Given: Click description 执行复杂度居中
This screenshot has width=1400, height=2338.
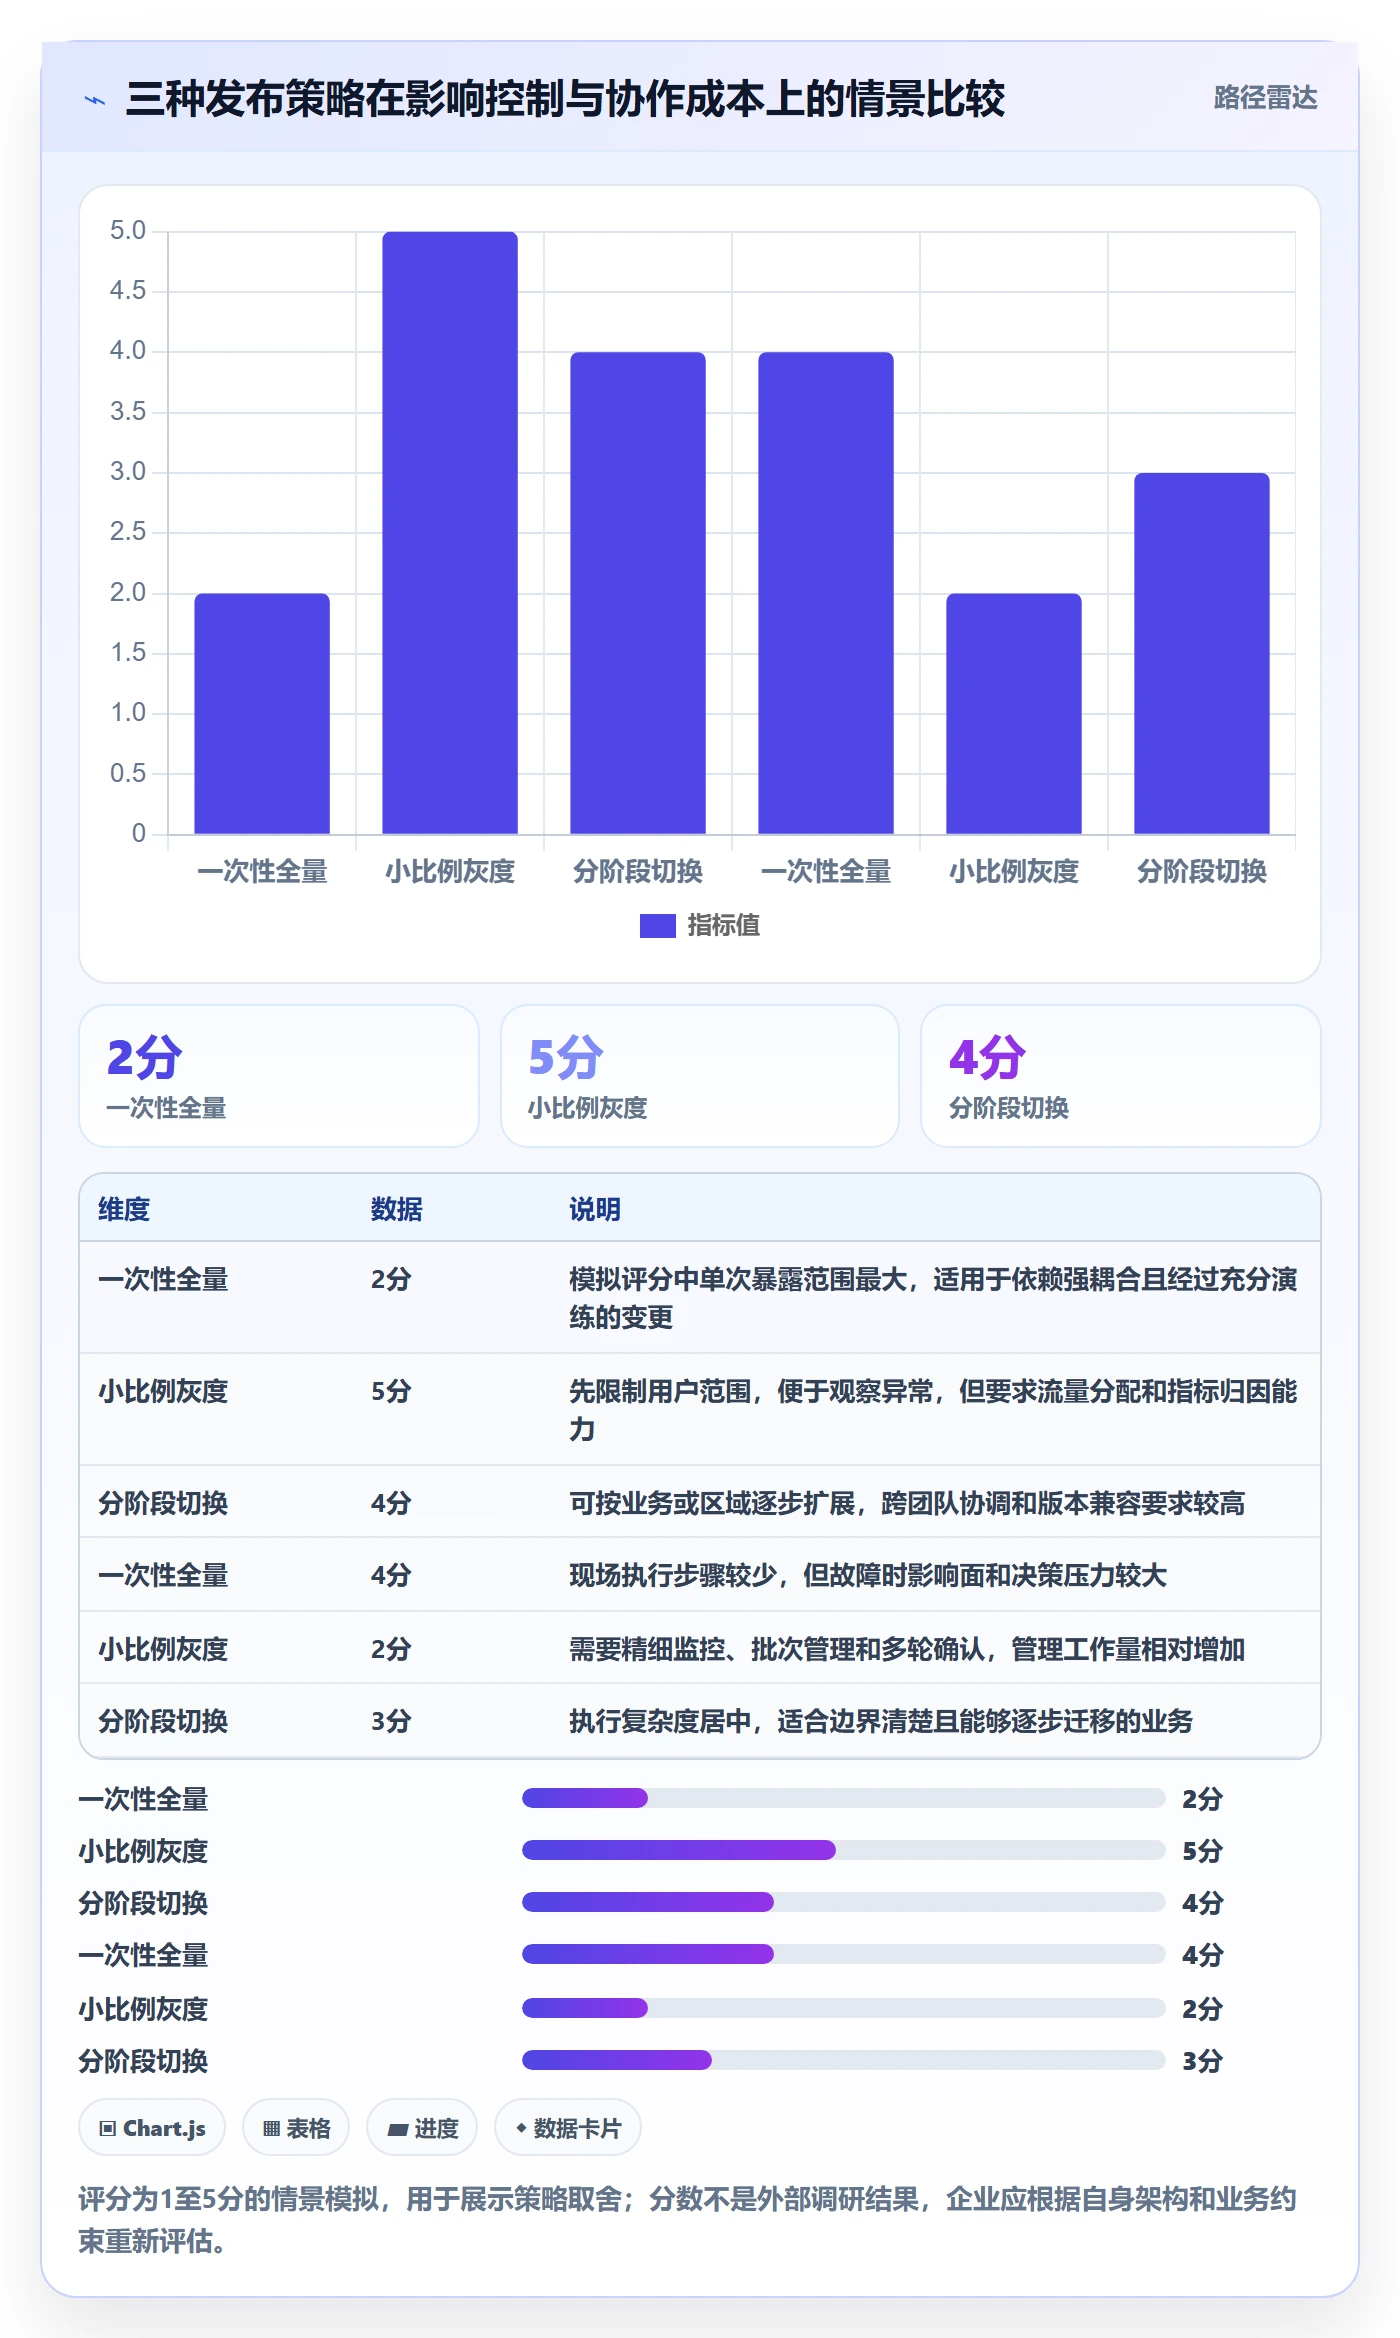Looking at the screenshot, I should [881, 1721].
